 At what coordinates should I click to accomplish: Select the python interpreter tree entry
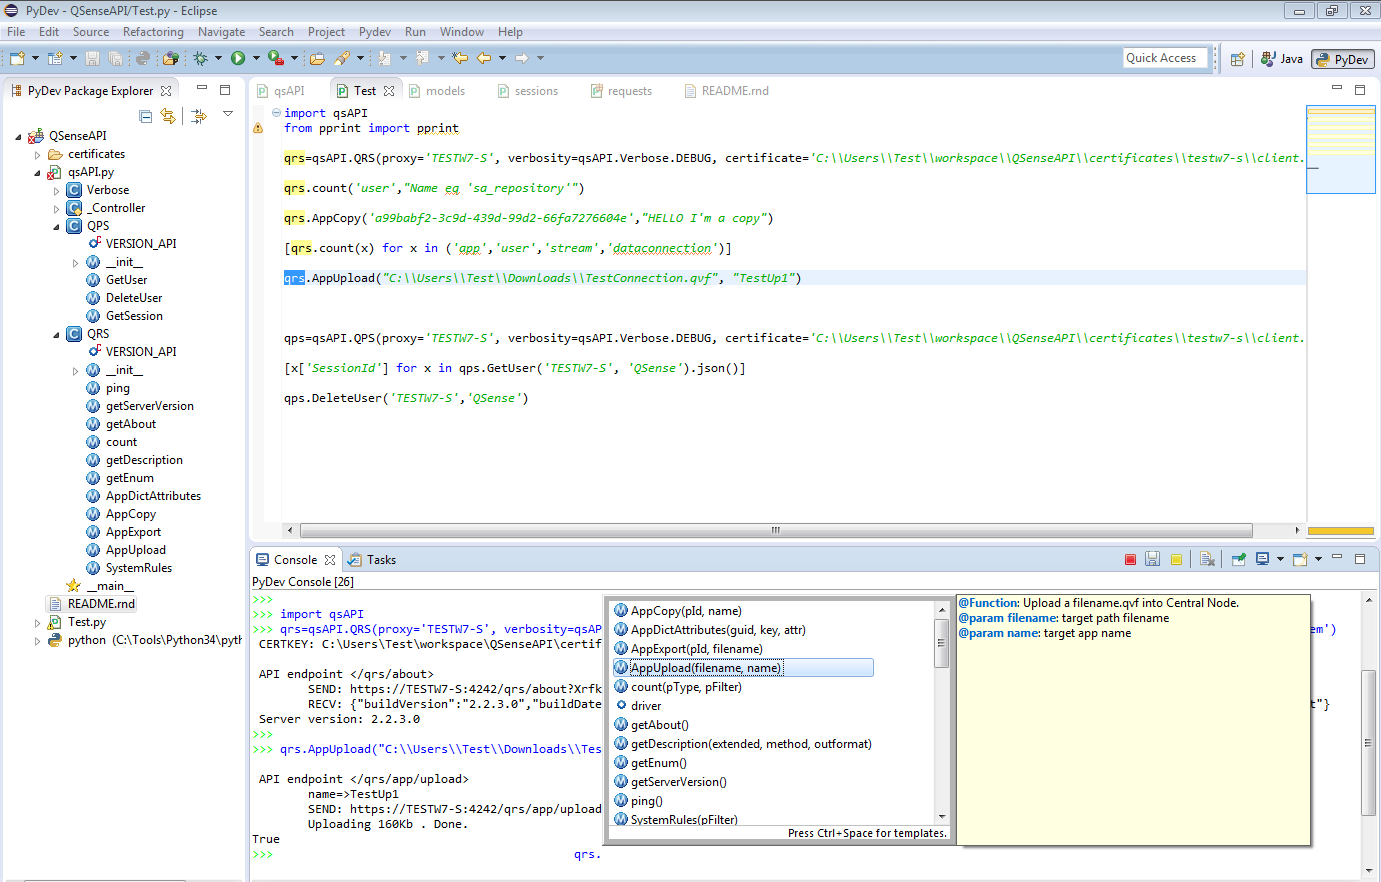click(144, 640)
